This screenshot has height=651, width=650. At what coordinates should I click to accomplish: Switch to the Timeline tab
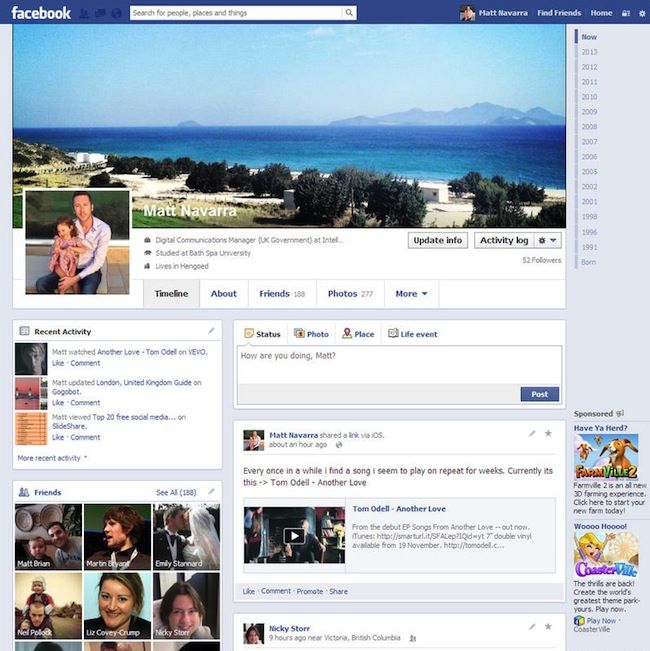[171, 294]
